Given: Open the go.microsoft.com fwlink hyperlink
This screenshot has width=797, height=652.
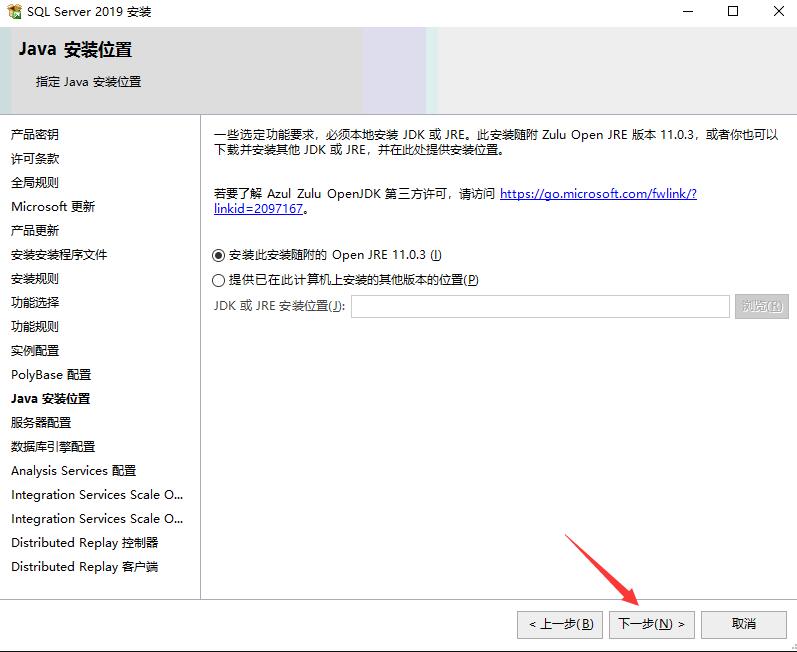Looking at the screenshot, I should pyautogui.click(x=598, y=194).
